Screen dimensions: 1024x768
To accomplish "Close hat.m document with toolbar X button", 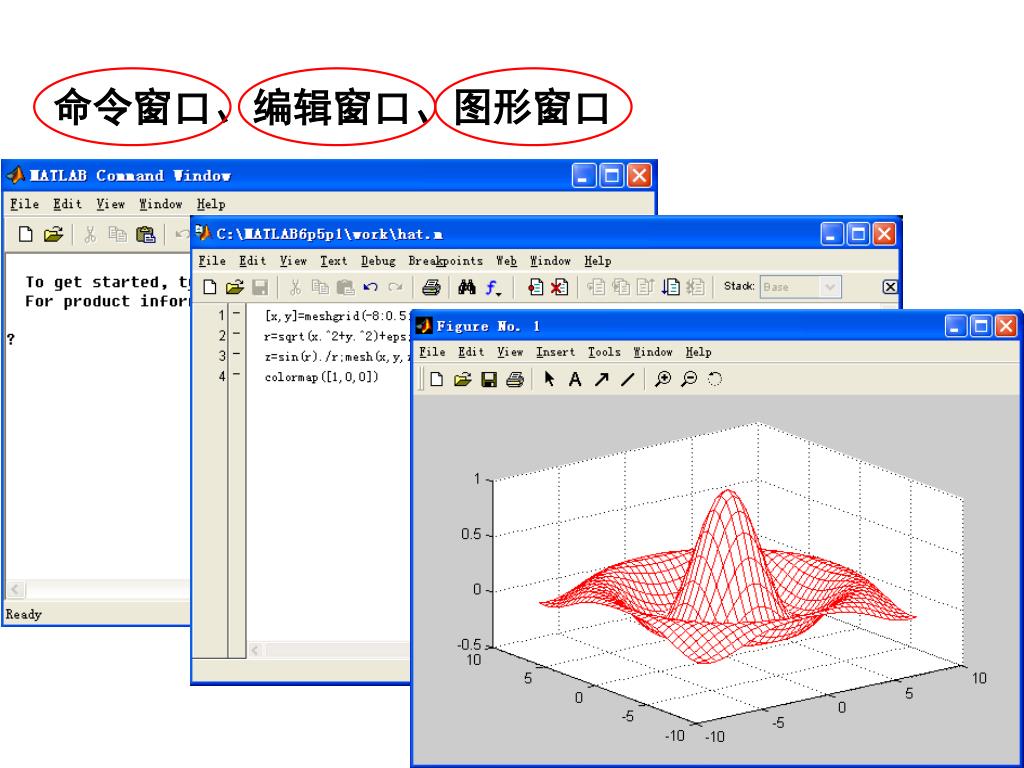I will pos(889,287).
